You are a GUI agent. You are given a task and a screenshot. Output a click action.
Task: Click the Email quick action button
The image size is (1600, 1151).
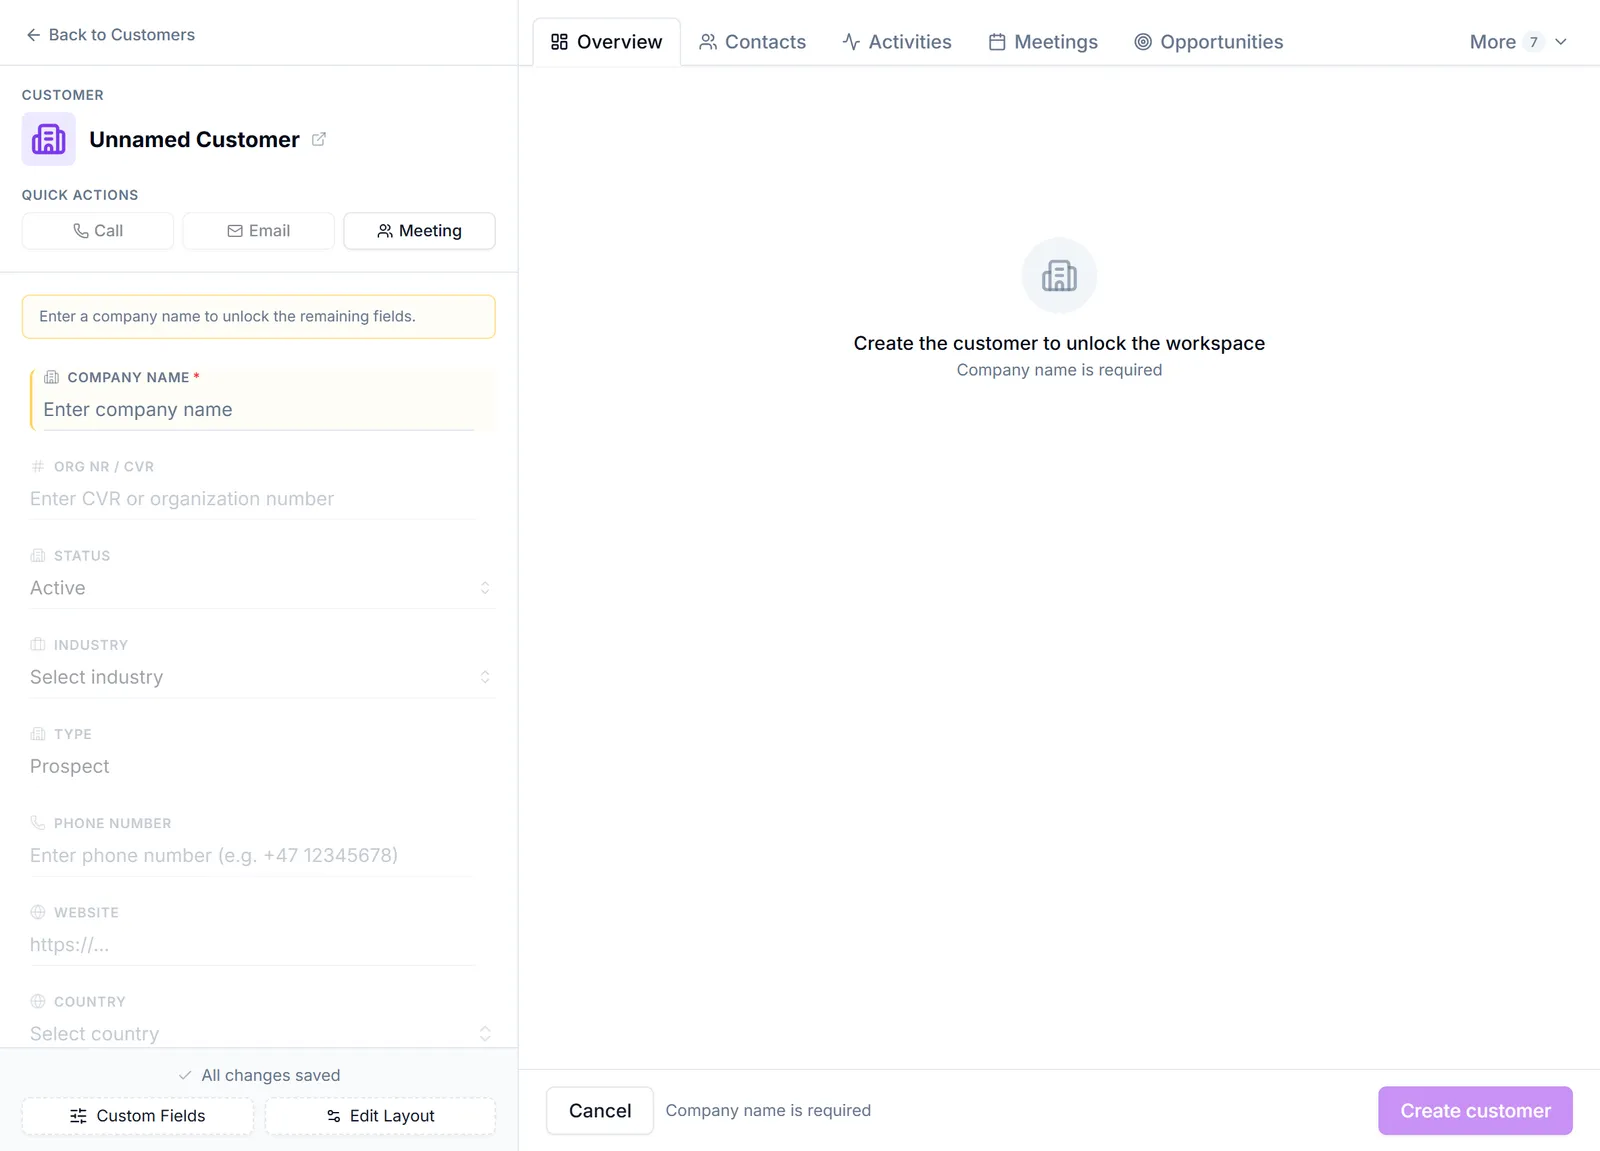coord(259,231)
